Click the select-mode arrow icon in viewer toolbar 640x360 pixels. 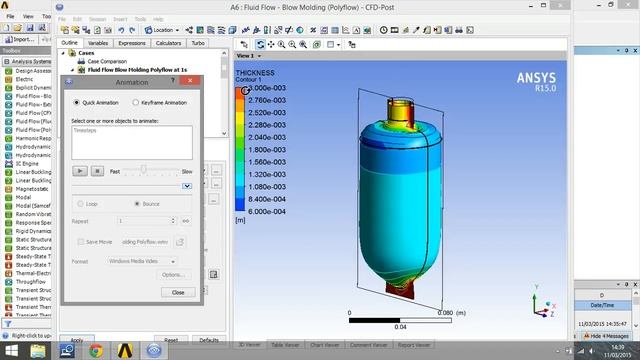coord(244,44)
